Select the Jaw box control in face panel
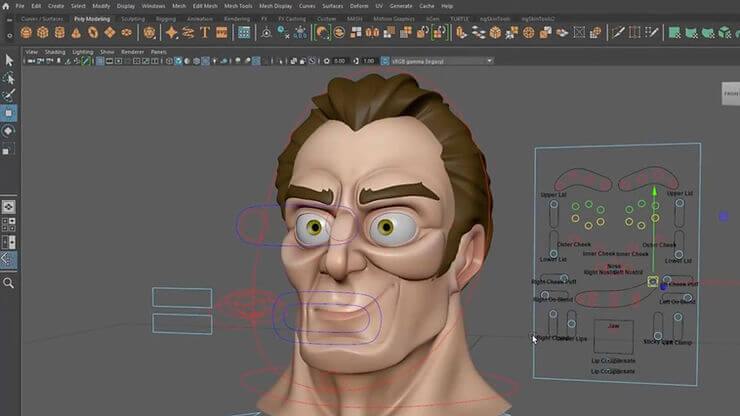The height and width of the screenshot is (416, 740). [614, 337]
